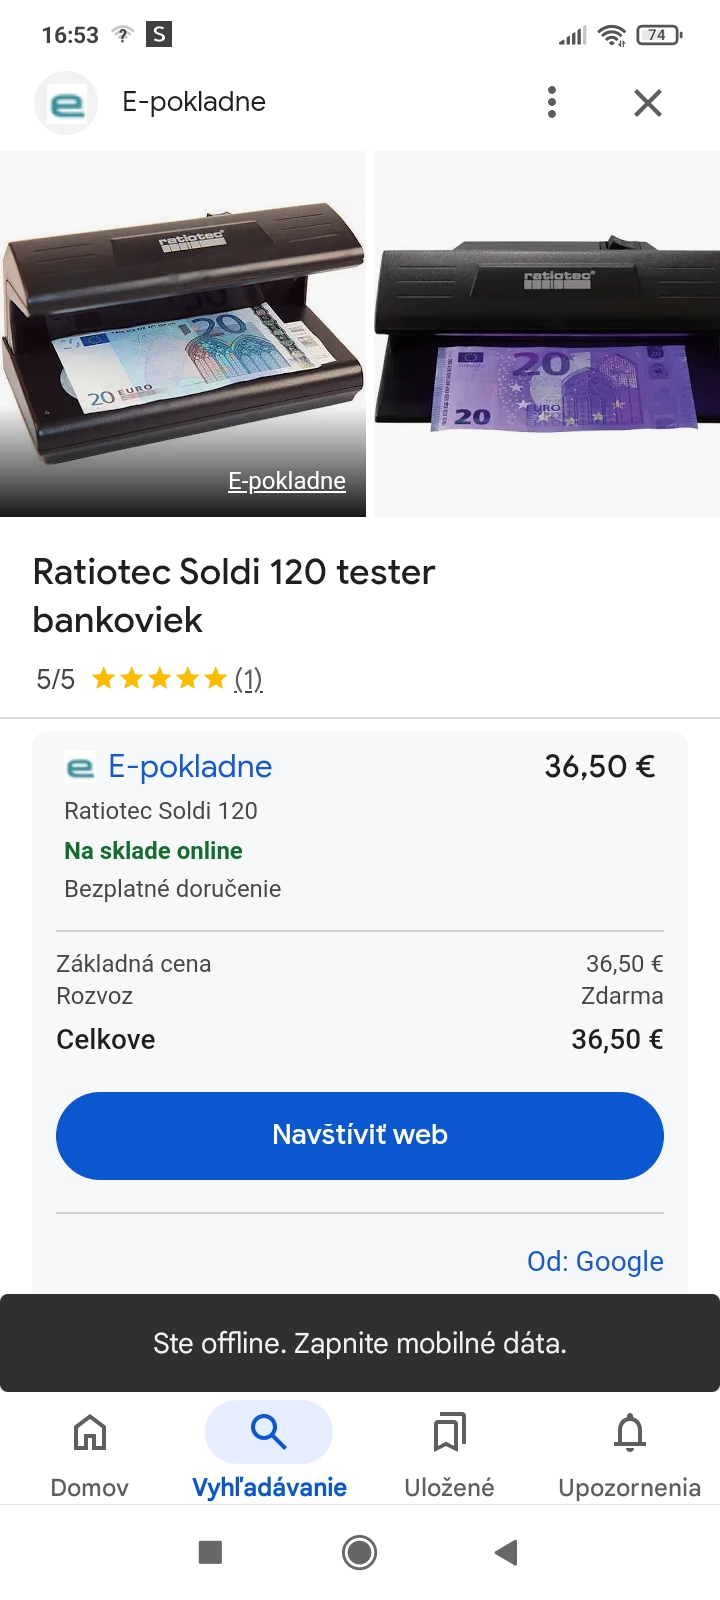Tap the E-pokladne logo in header
Image resolution: width=720 pixels, height=1600 pixels.
pyautogui.click(x=66, y=103)
